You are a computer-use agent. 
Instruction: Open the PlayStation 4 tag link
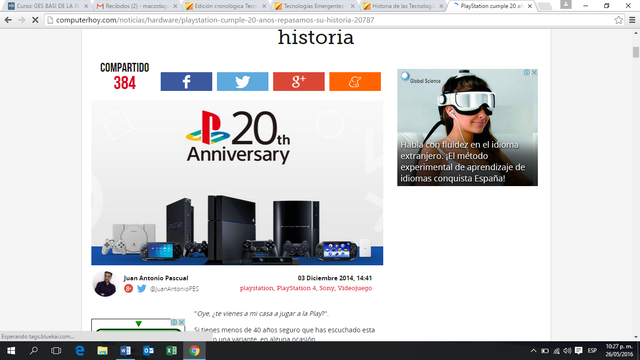pyautogui.click(x=296, y=288)
